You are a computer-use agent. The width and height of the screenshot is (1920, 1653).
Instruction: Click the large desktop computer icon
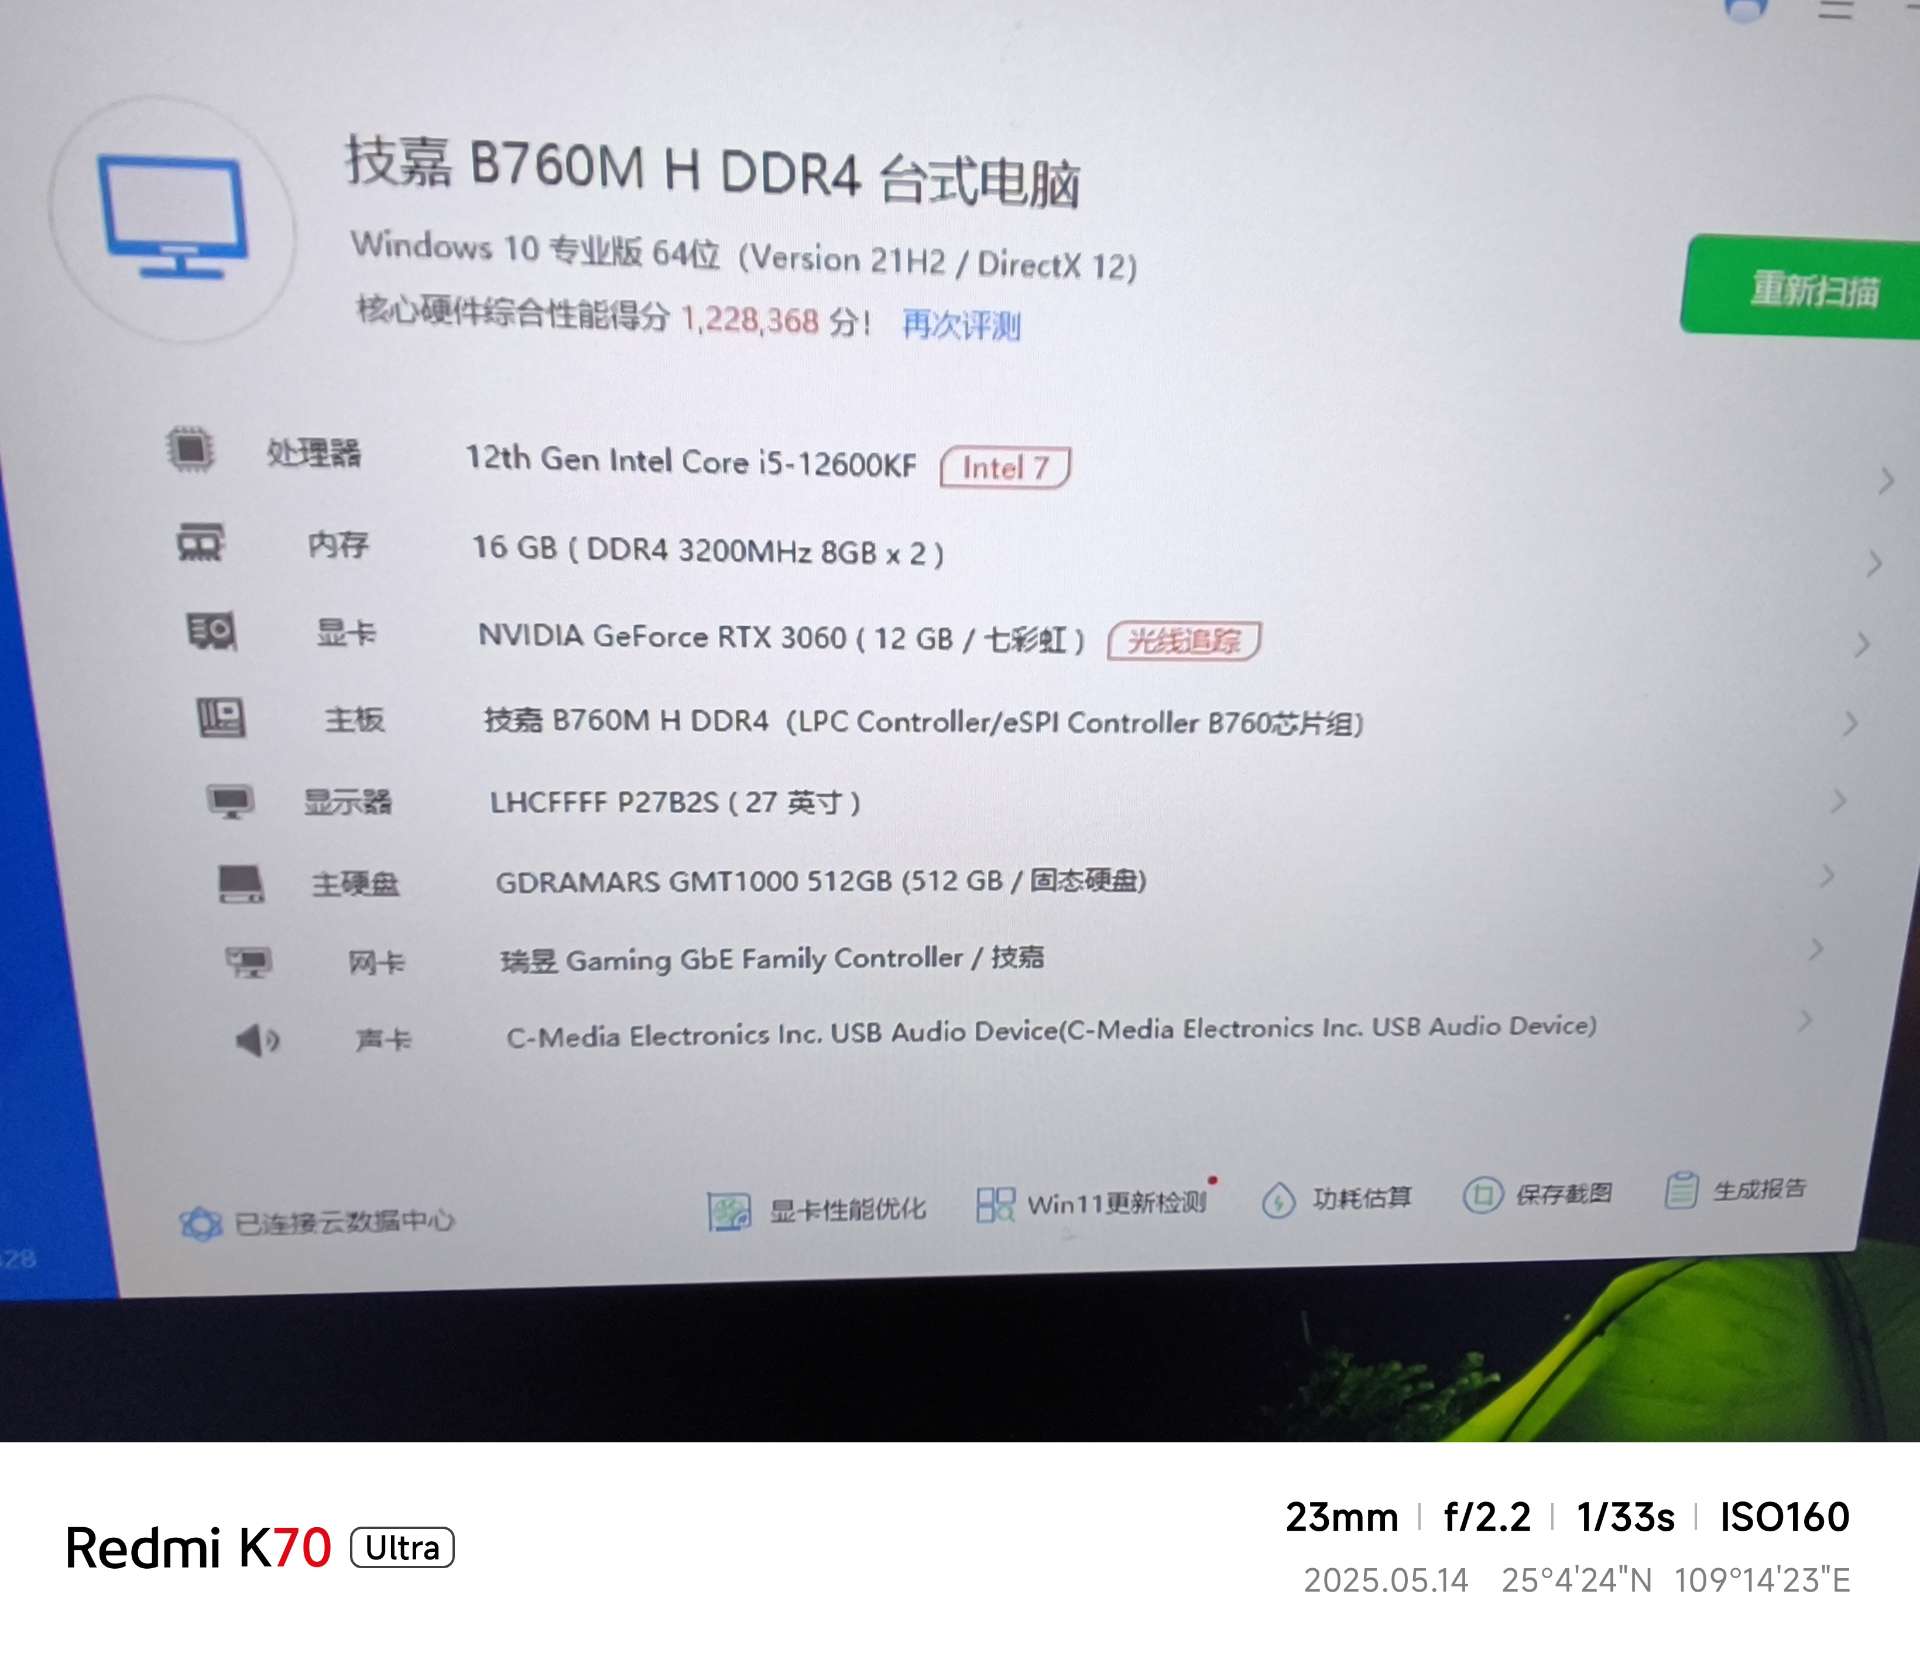point(174,217)
